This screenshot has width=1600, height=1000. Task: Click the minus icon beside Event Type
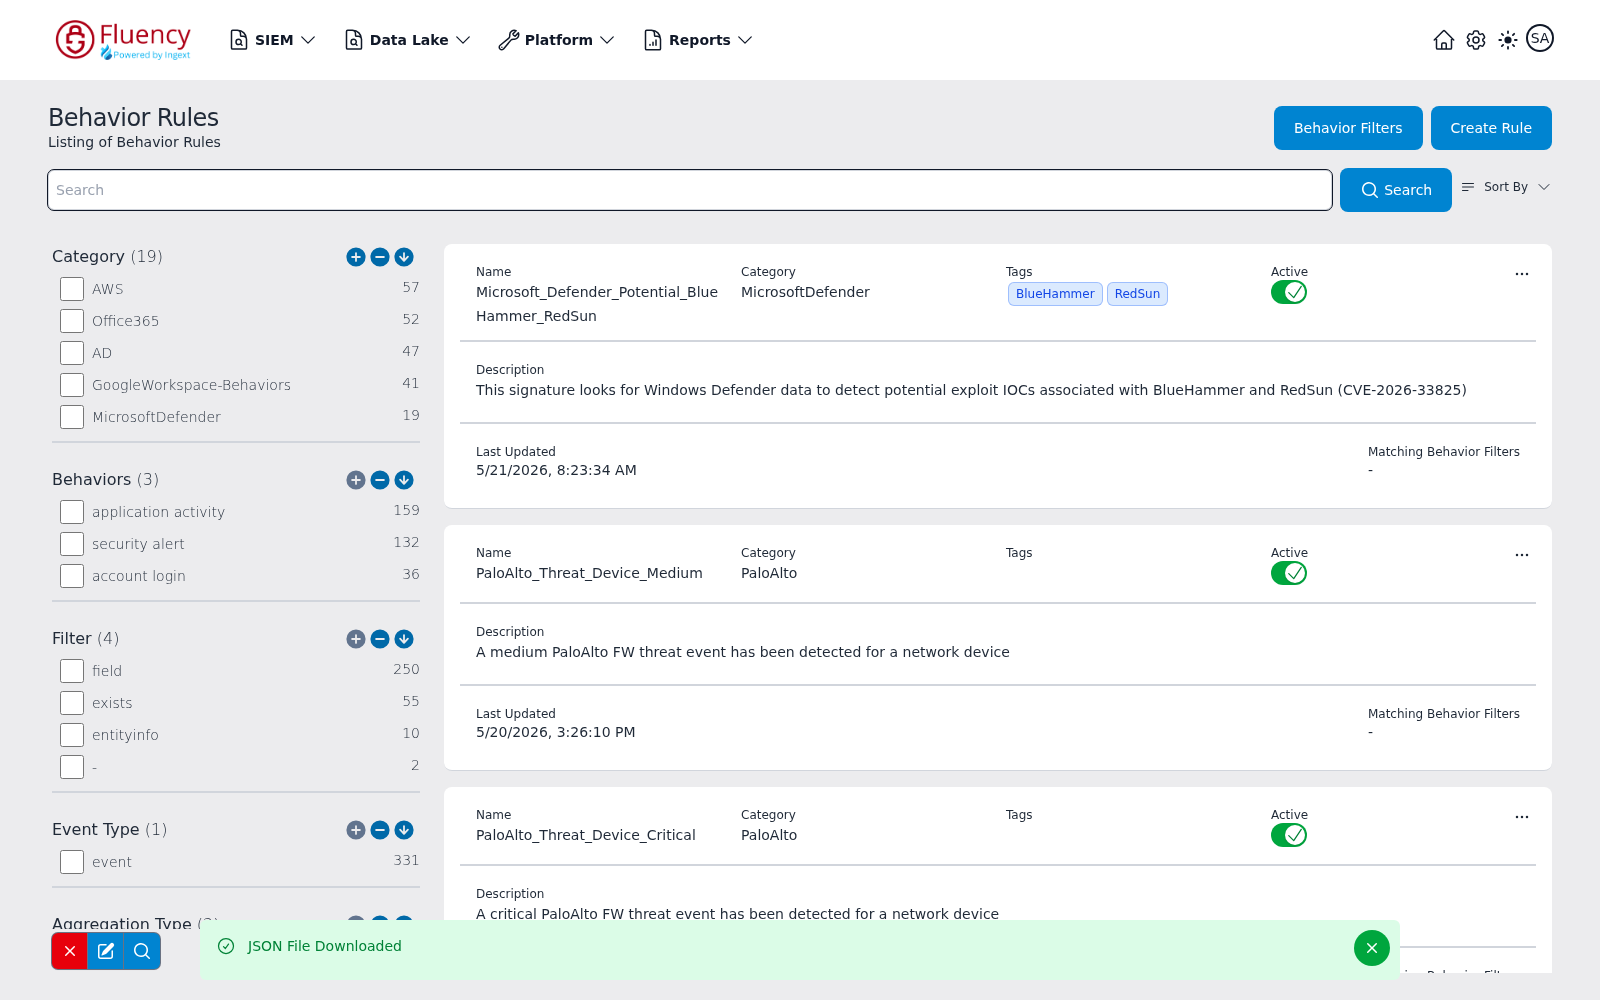pyautogui.click(x=380, y=830)
